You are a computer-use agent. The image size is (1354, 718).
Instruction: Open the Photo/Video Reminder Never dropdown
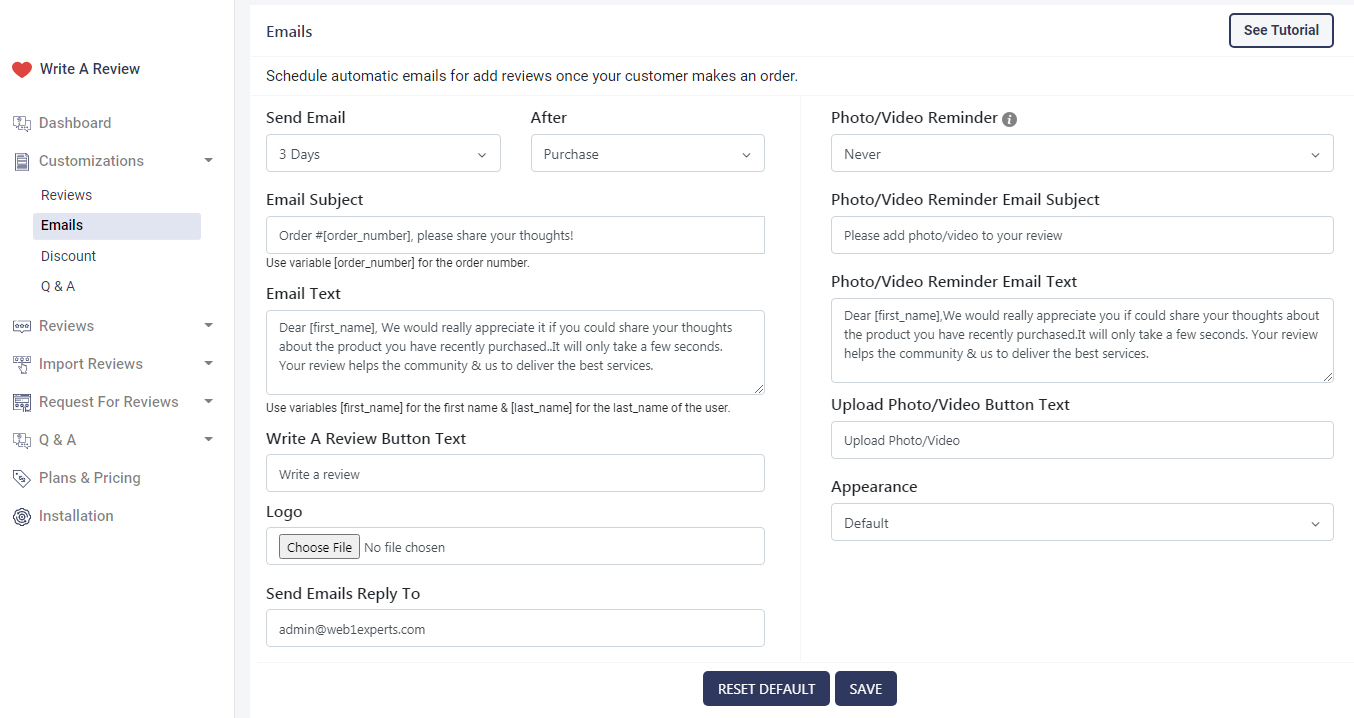[1082, 154]
